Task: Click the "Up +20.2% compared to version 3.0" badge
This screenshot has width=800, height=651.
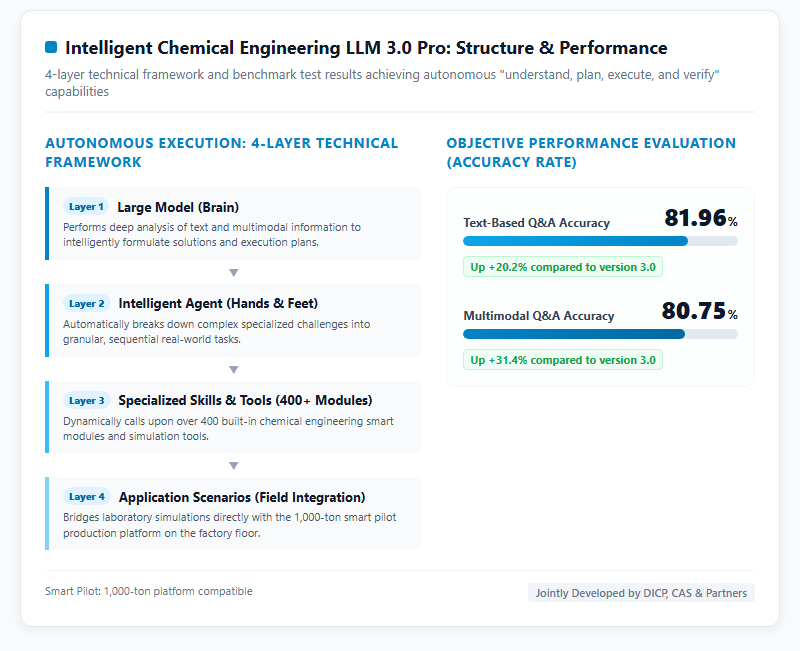Action: pyautogui.click(x=563, y=267)
